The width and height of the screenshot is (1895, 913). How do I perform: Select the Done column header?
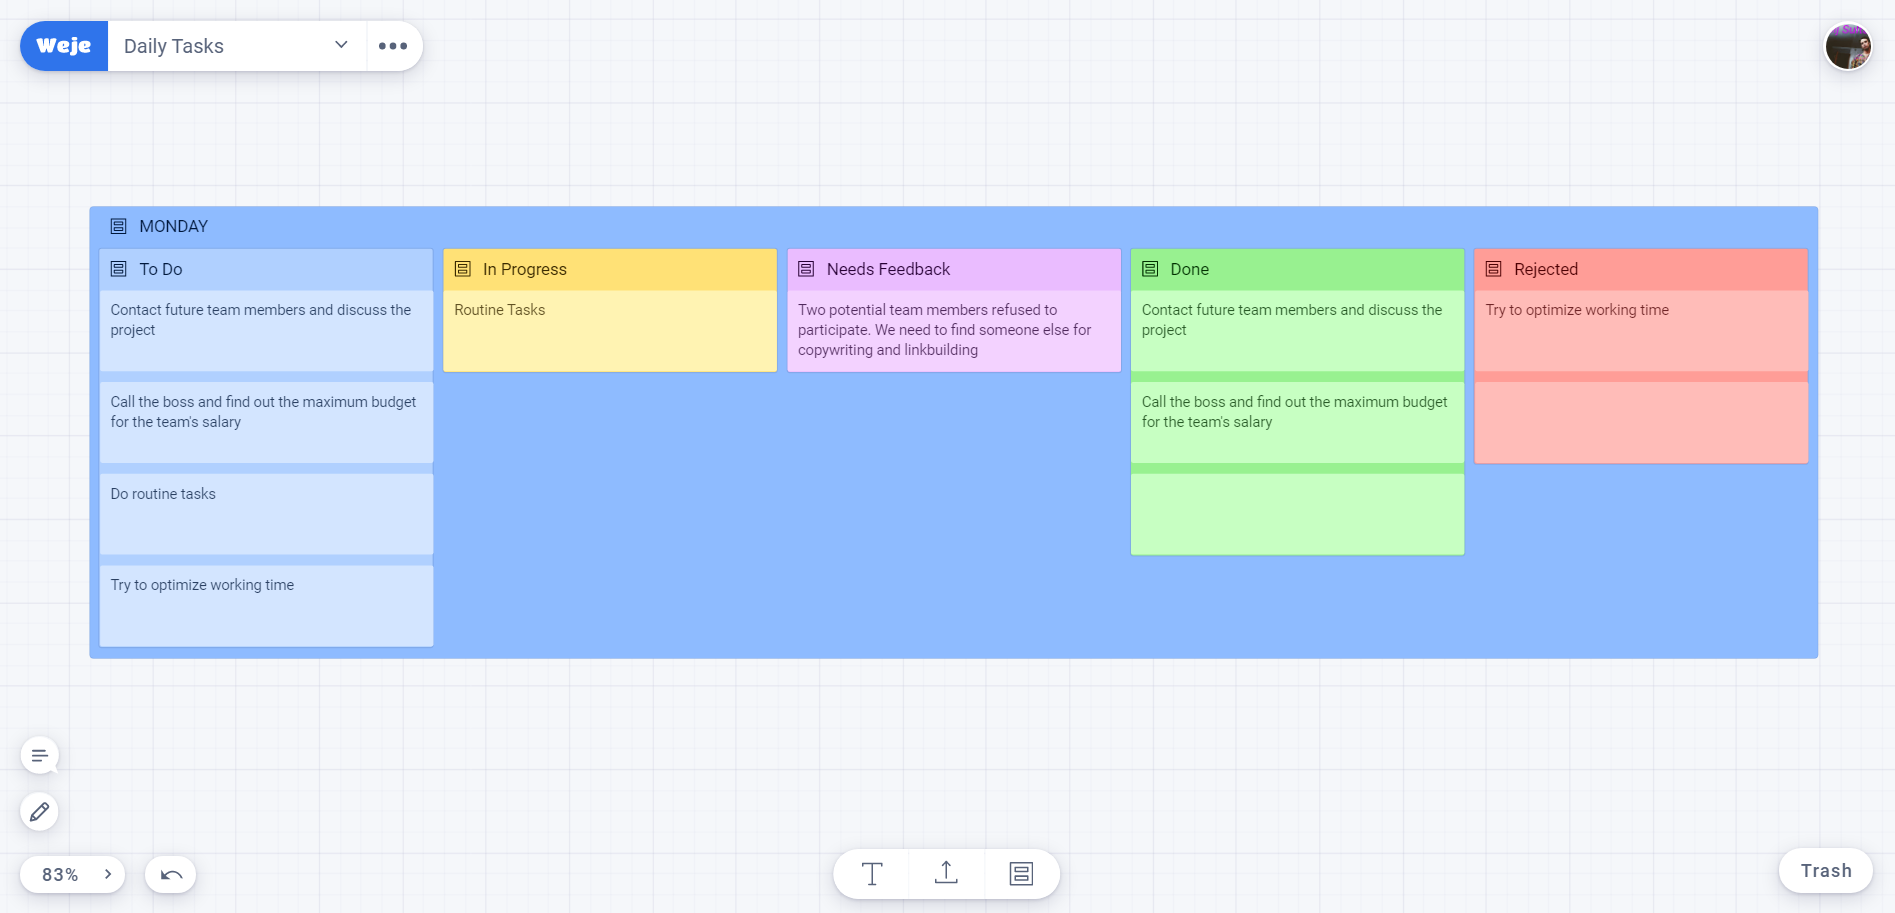tap(1297, 269)
